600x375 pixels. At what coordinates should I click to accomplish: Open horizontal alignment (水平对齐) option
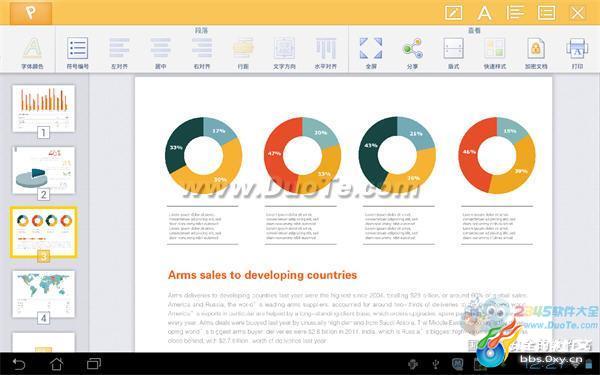pos(326,52)
